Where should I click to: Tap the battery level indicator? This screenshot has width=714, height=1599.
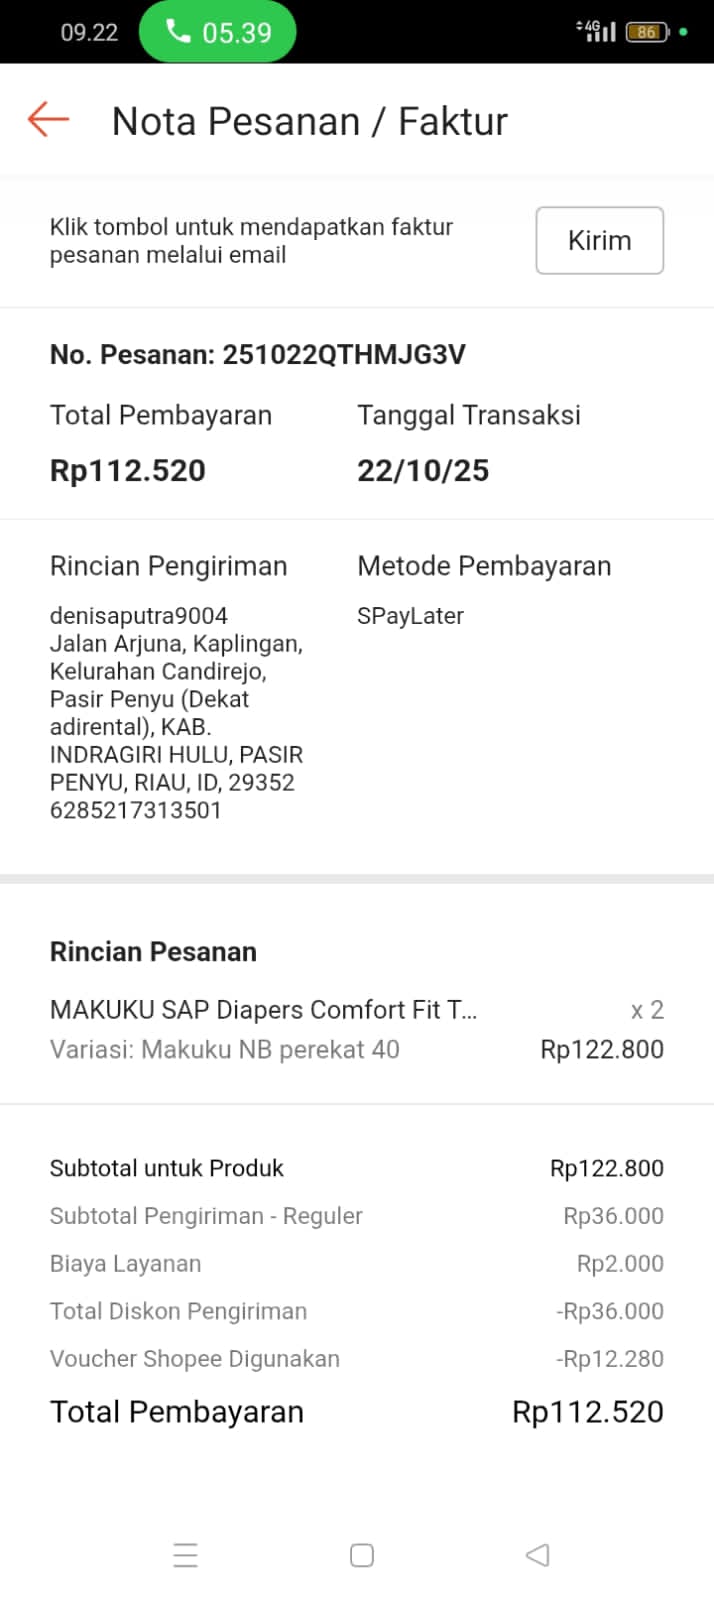647,32
